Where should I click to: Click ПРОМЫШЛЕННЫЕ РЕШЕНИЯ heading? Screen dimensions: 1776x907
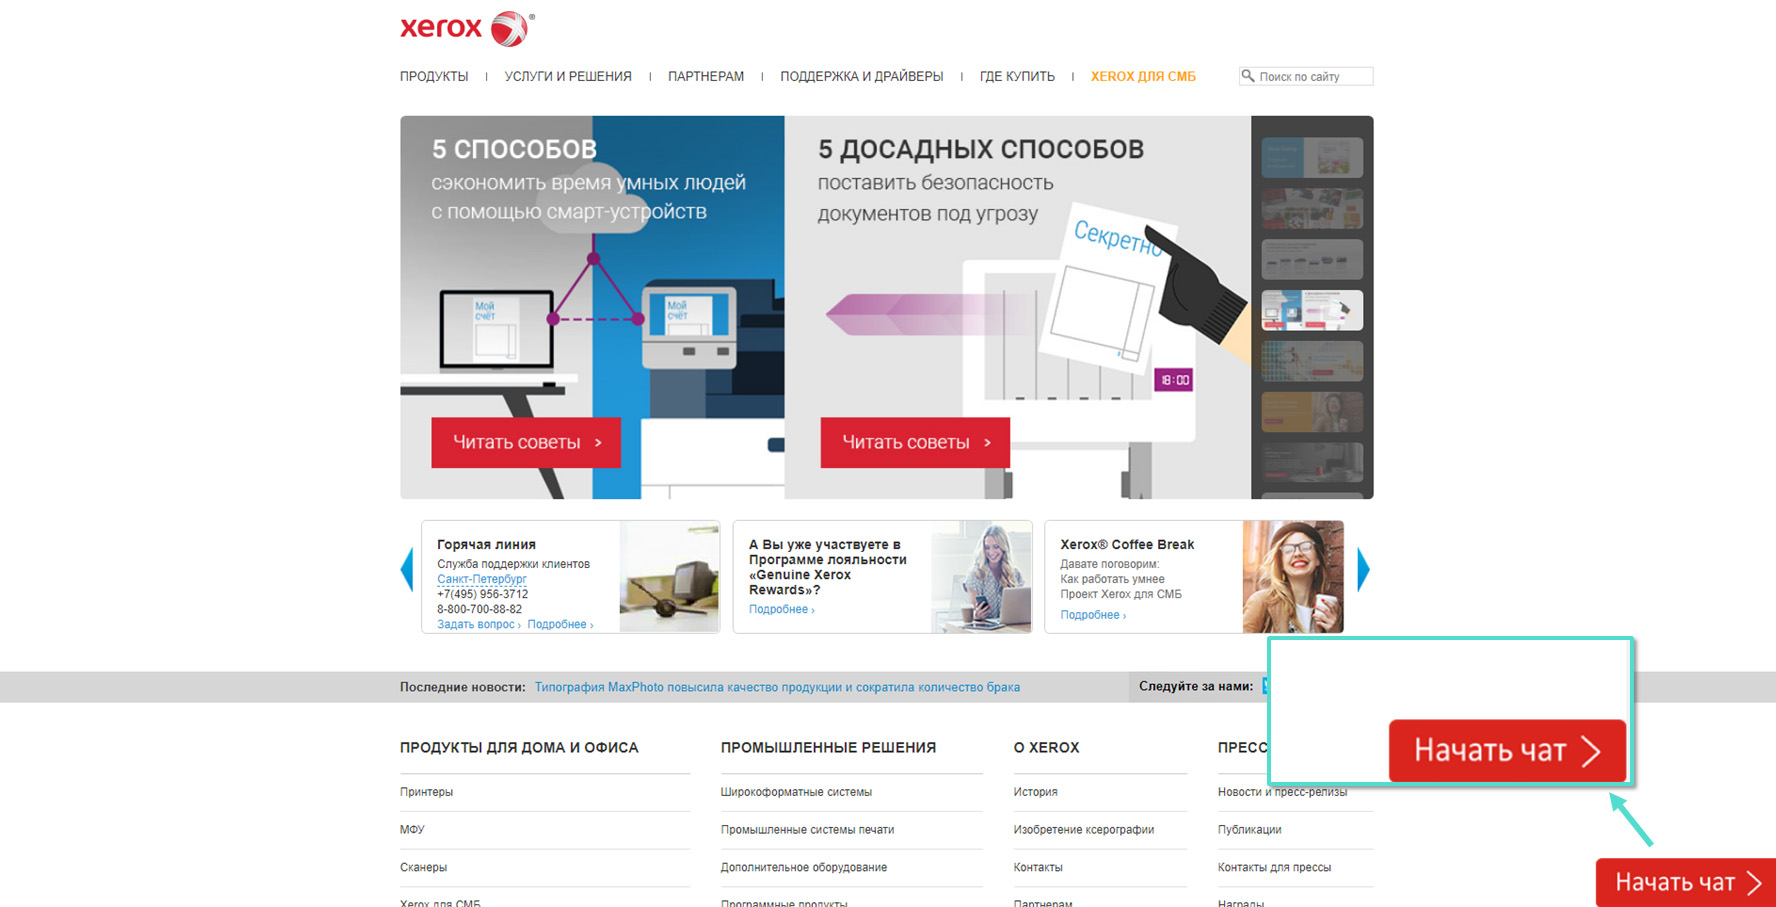coord(828,748)
